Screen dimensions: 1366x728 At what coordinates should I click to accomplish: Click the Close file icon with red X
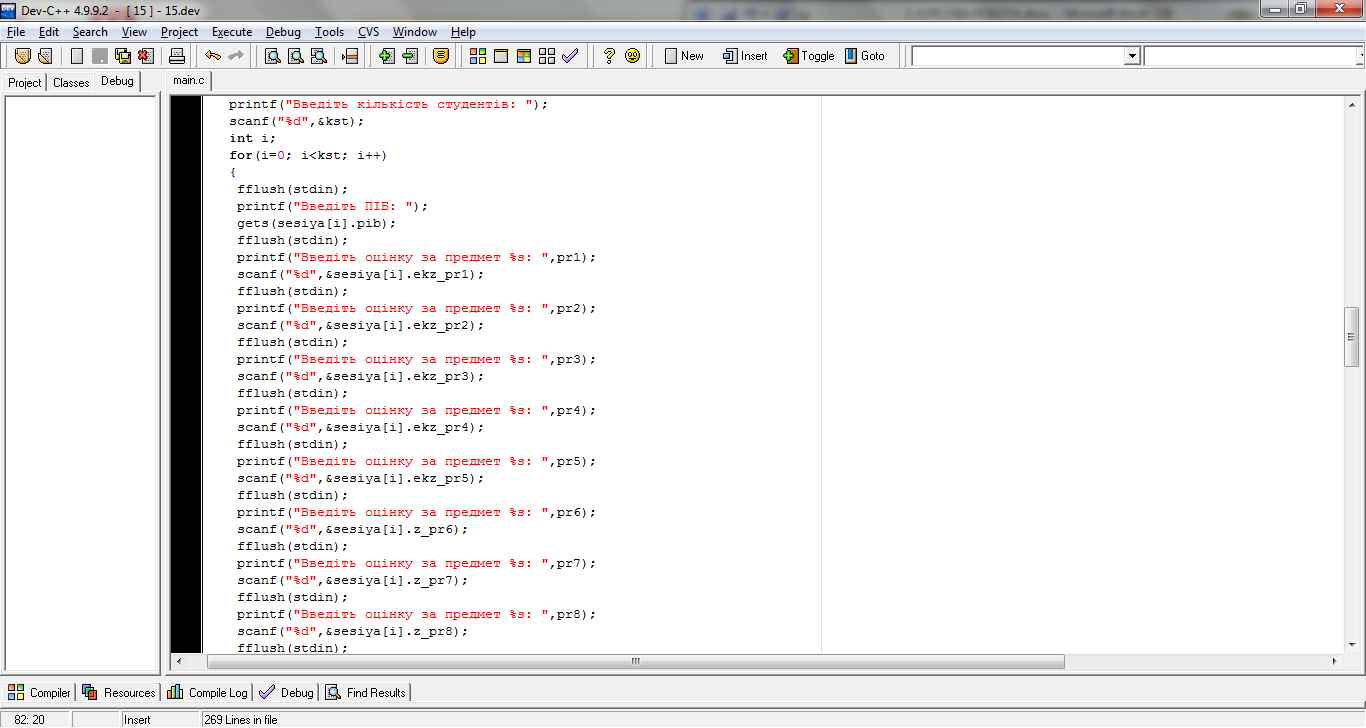coord(146,56)
